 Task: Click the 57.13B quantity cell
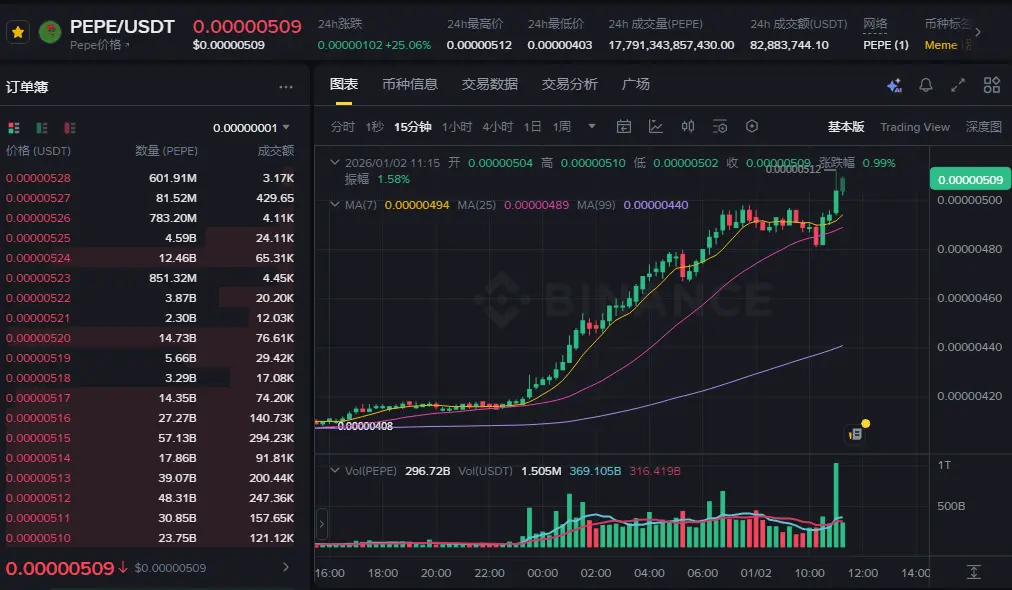(177, 438)
